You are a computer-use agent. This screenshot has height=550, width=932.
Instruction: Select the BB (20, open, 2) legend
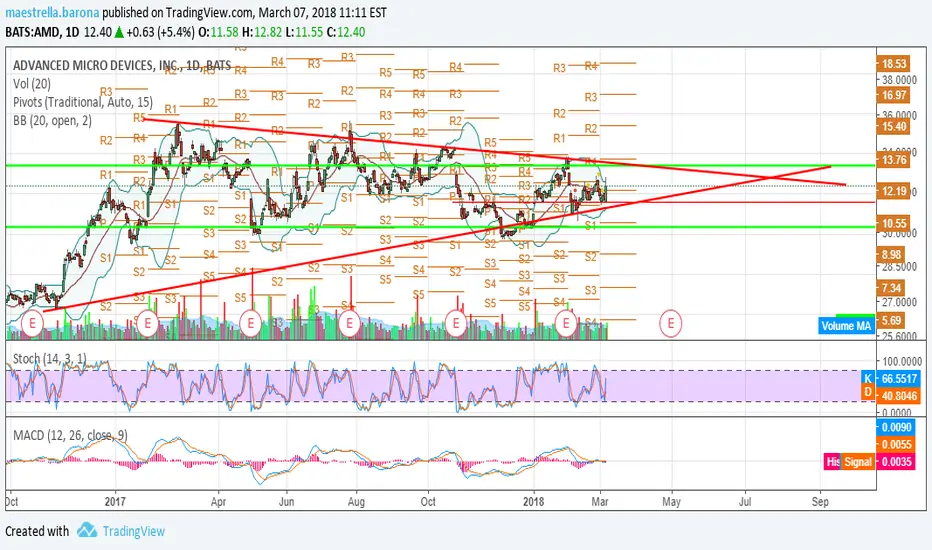click(x=52, y=121)
